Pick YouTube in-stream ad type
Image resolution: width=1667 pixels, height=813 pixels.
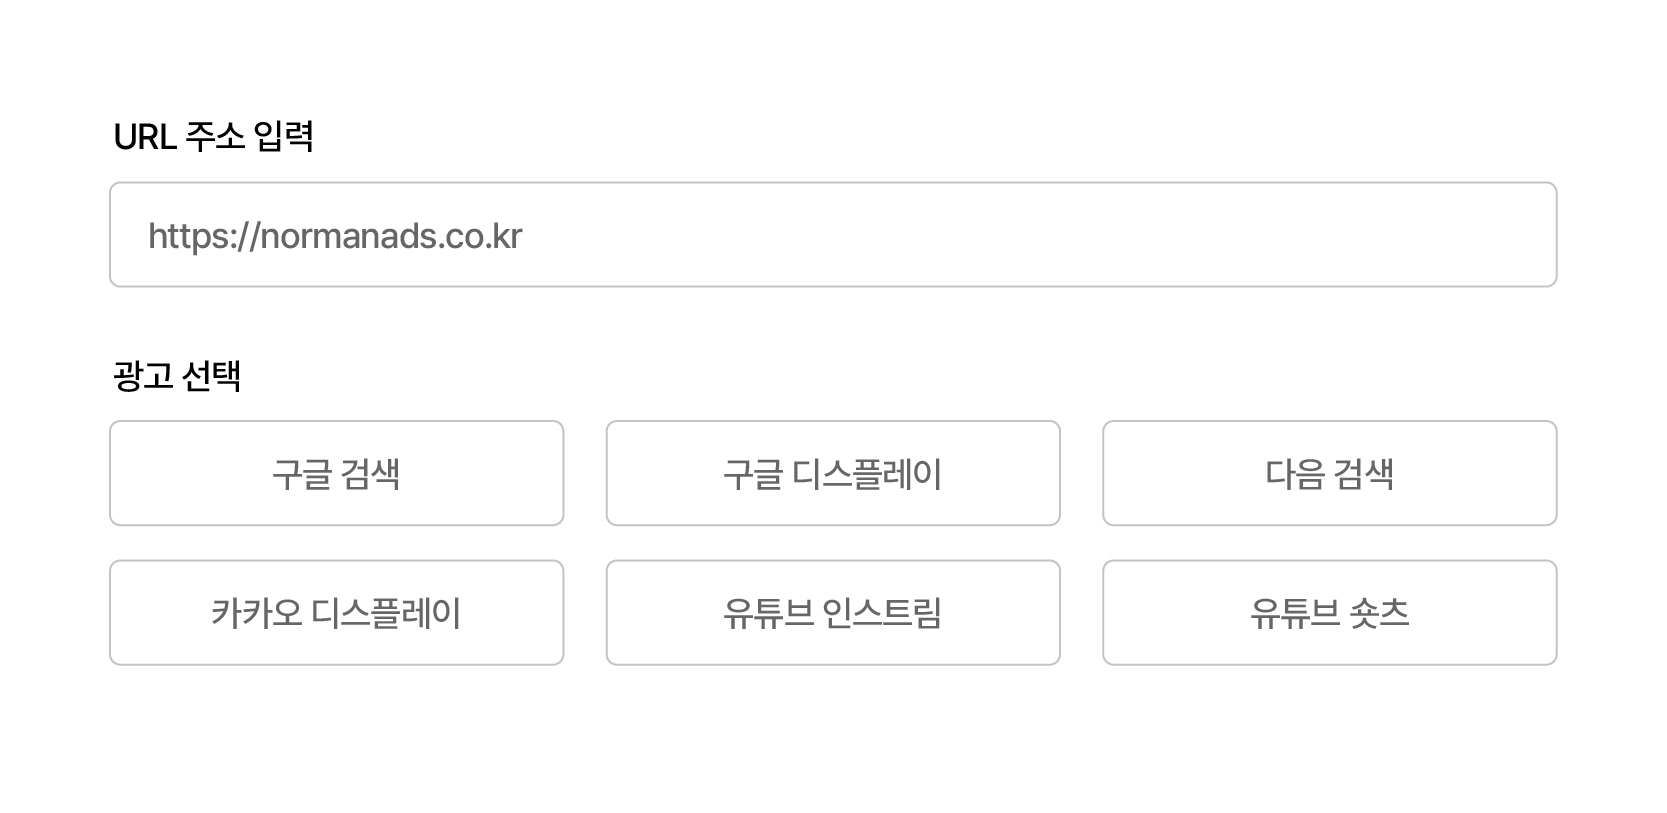[x=832, y=612]
